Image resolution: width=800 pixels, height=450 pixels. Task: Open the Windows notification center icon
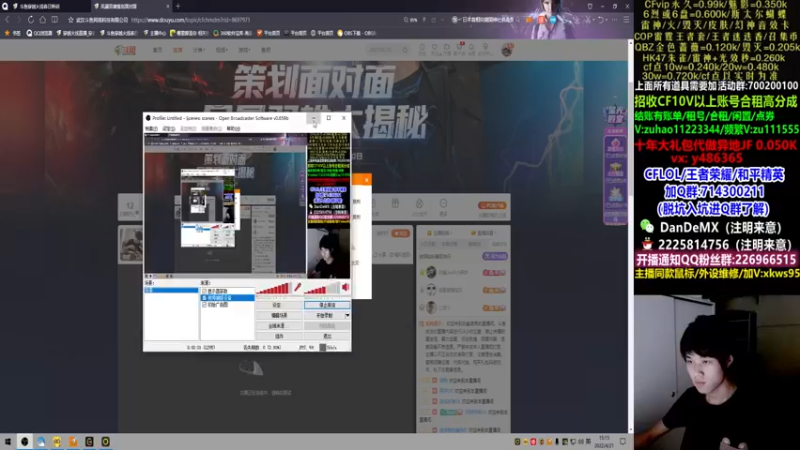point(623,441)
